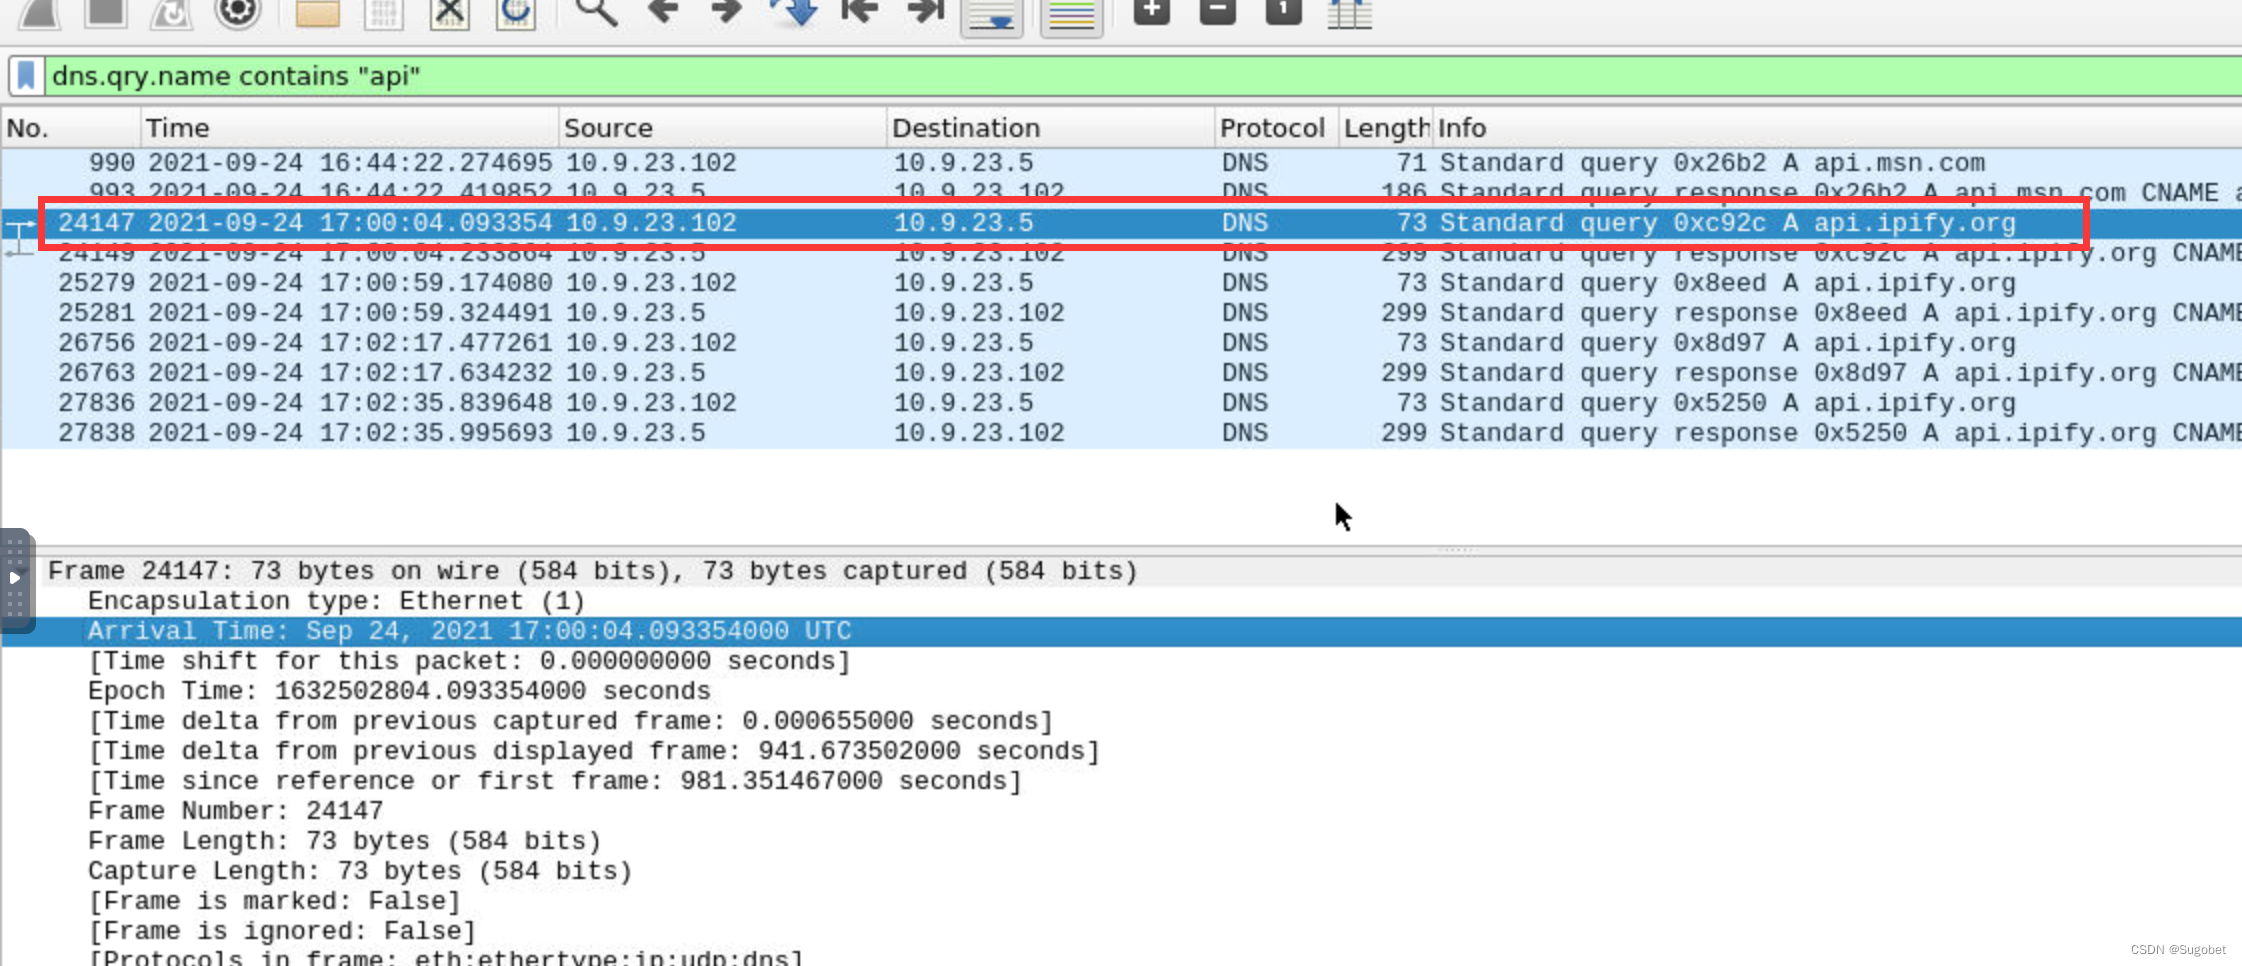Go back in packet history

(x=662, y=12)
